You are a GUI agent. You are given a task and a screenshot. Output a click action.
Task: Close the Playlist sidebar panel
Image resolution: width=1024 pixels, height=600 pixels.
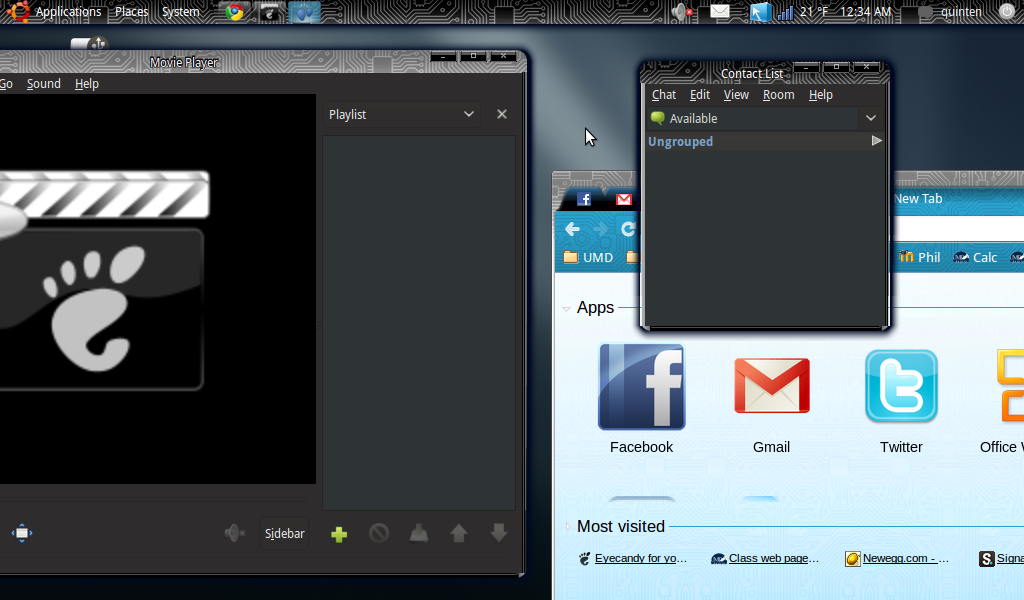(502, 114)
